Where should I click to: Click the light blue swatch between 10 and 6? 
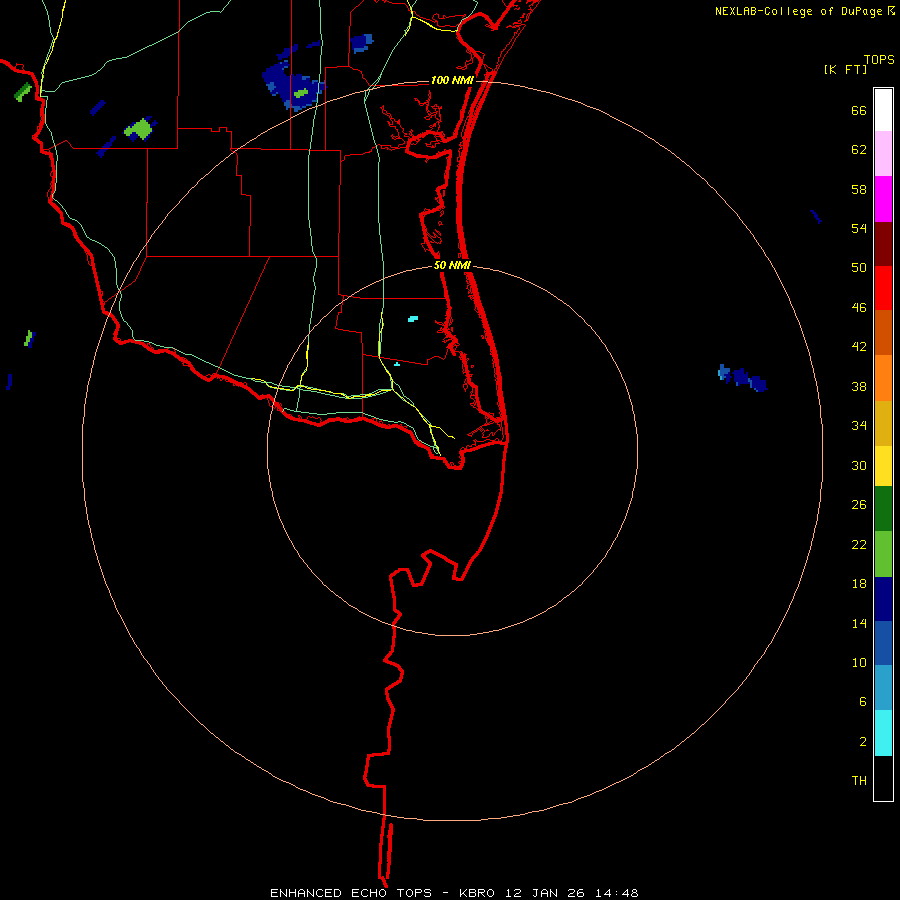pyautogui.click(x=883, y=688)
